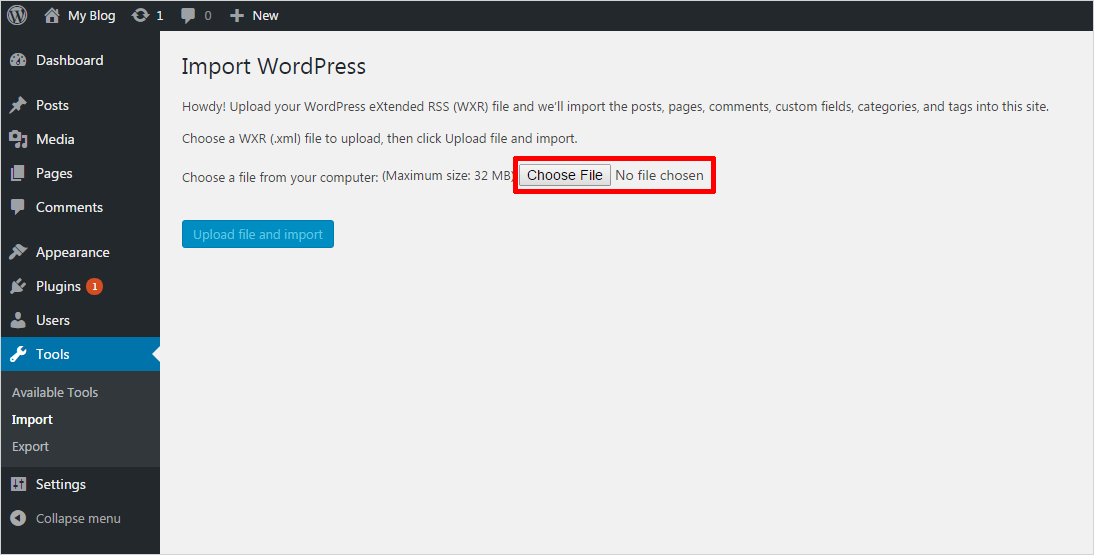Open the comments bubble icon in toolbar

click(x=188, y=16)
